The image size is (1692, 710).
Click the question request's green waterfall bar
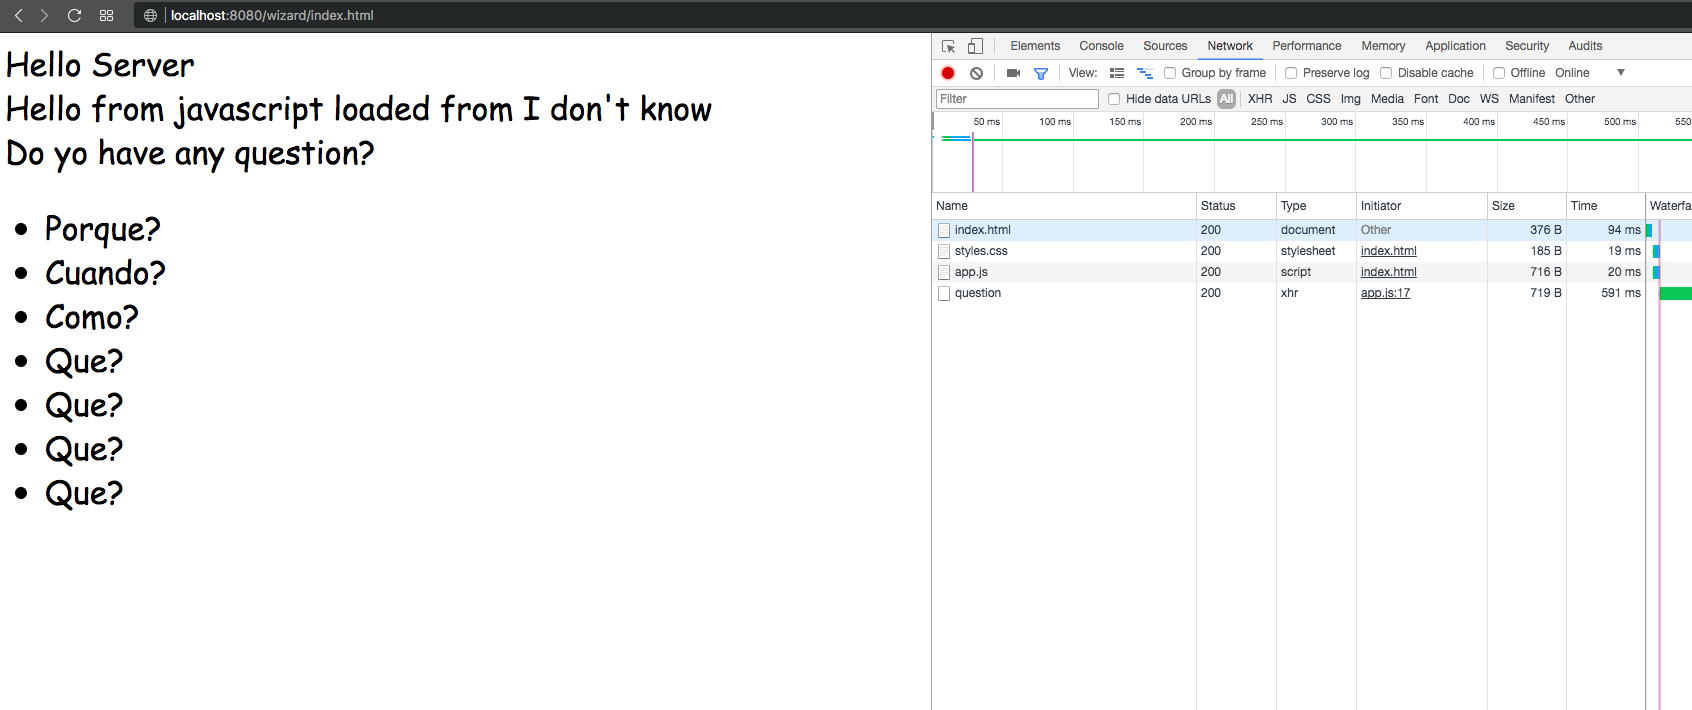(1676, 293)
